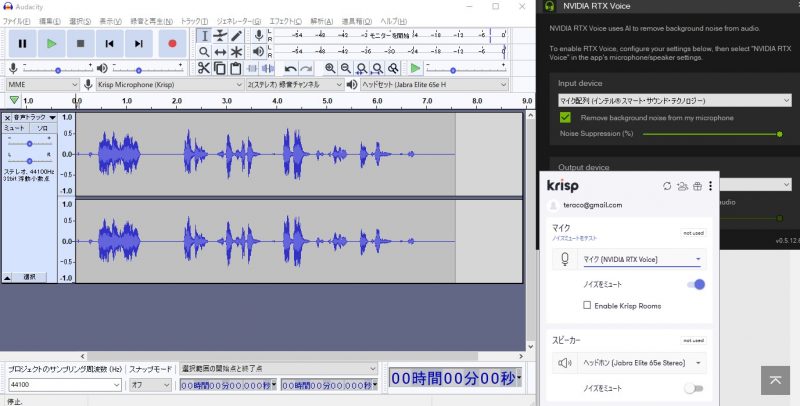
Task: Solo the audio track (ソロ button)
Action: tap(42, 128)
